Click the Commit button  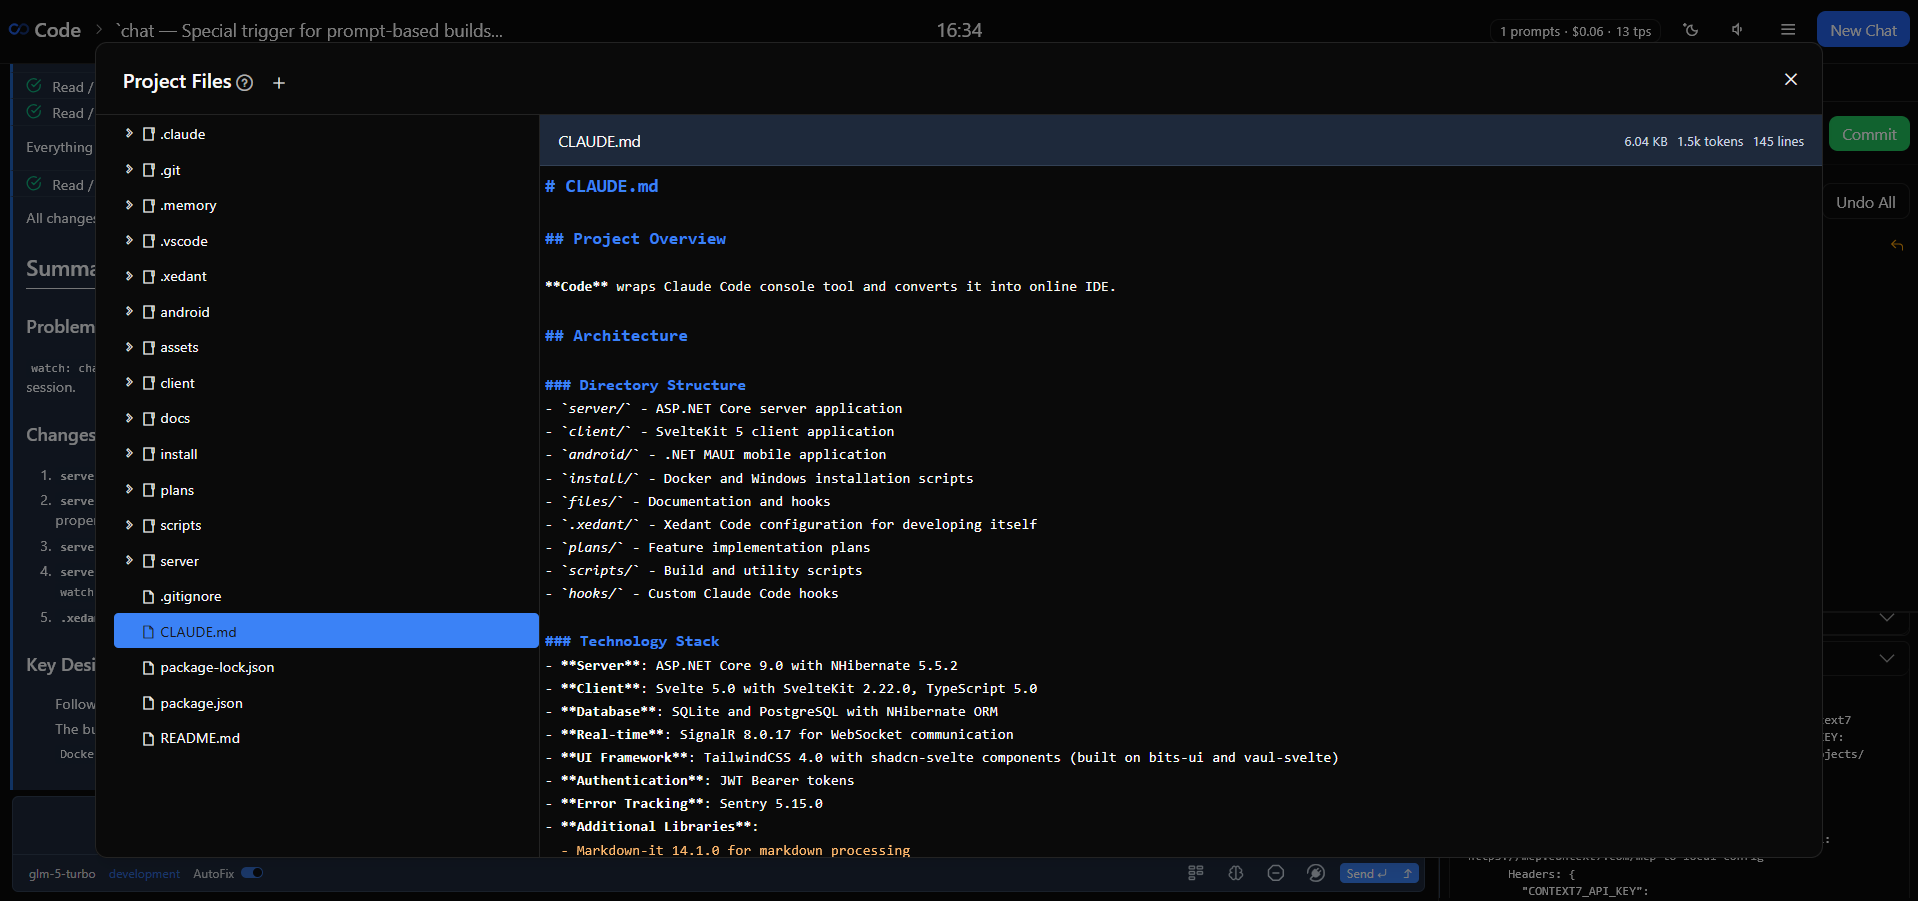click(x=1869, y=135)
